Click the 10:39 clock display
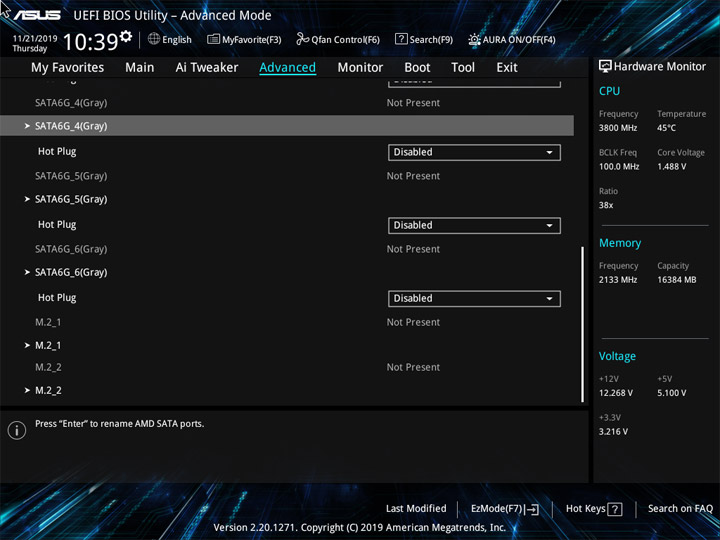 91,42
